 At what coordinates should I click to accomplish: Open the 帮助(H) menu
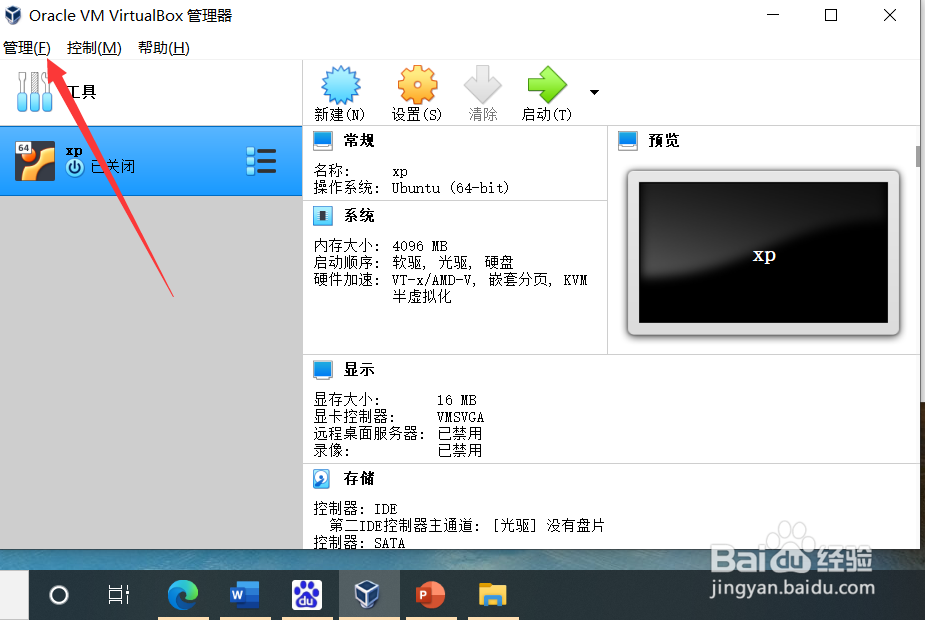pos(163,48)
